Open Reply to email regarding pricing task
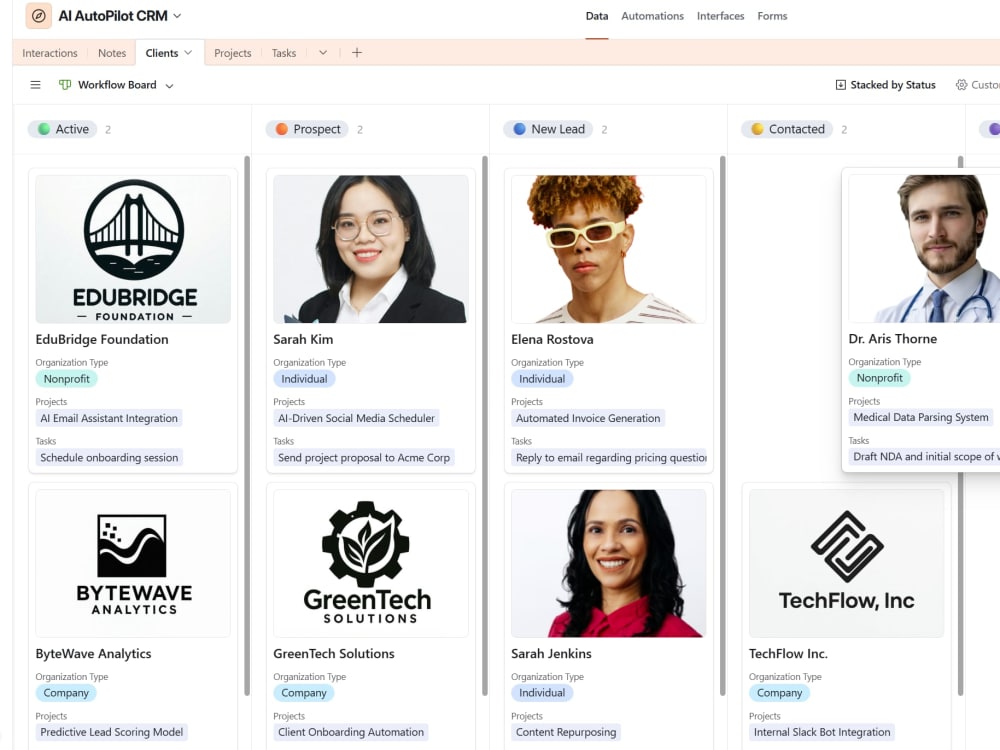The width and height of the screenshot is (1000, 750). tap(609, 458)
